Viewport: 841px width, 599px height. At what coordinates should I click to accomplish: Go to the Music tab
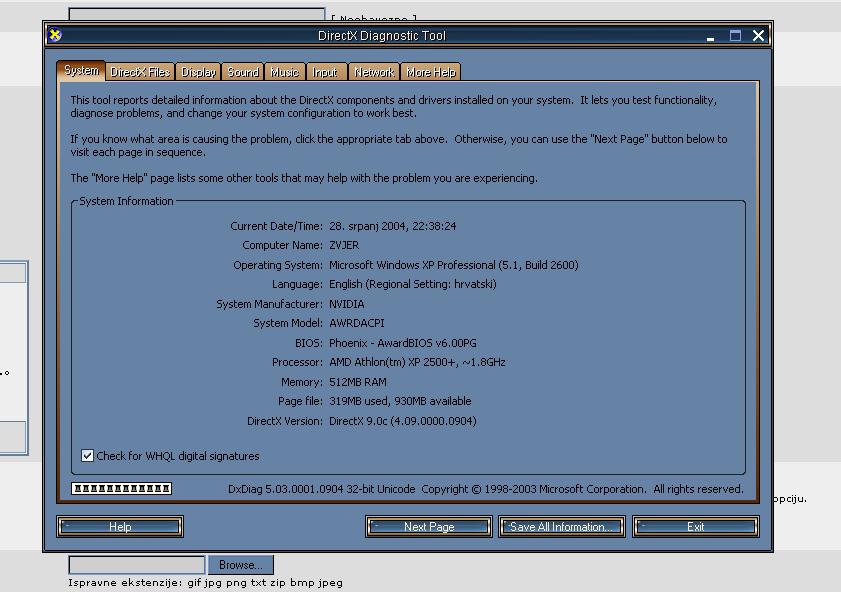[285, 72]
